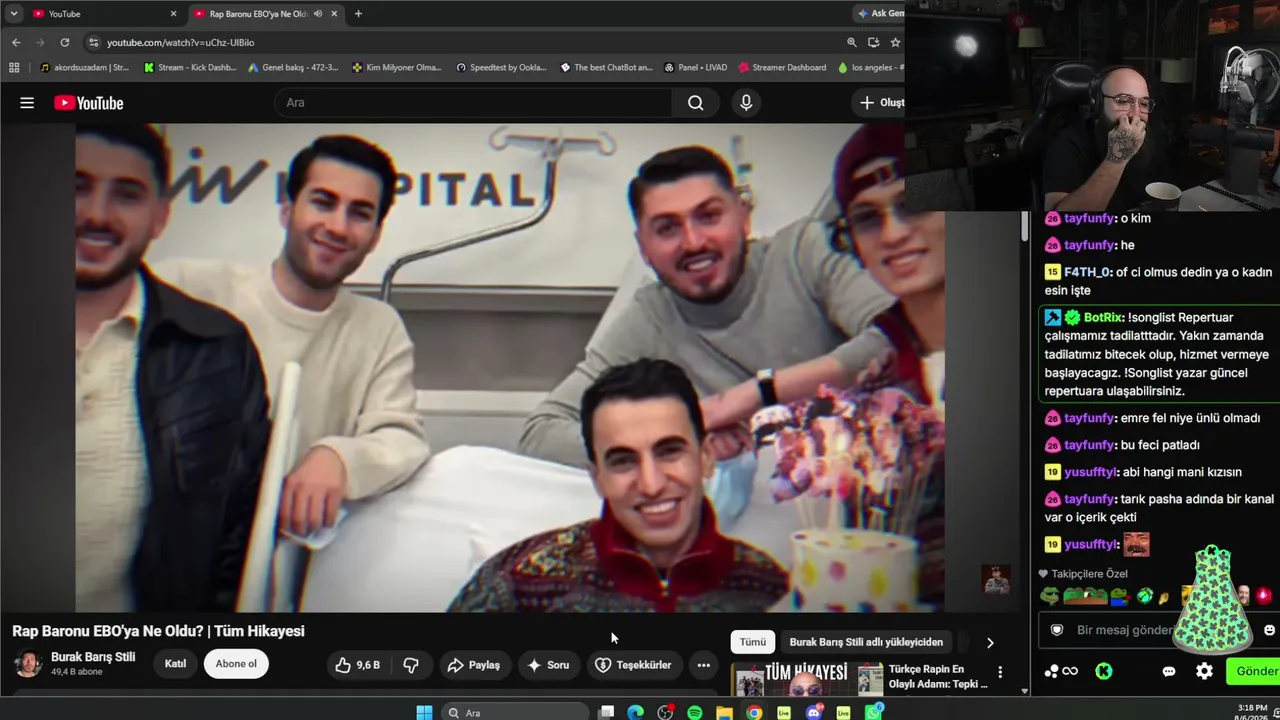Open Task View from the taskbar

coord(606,712)
